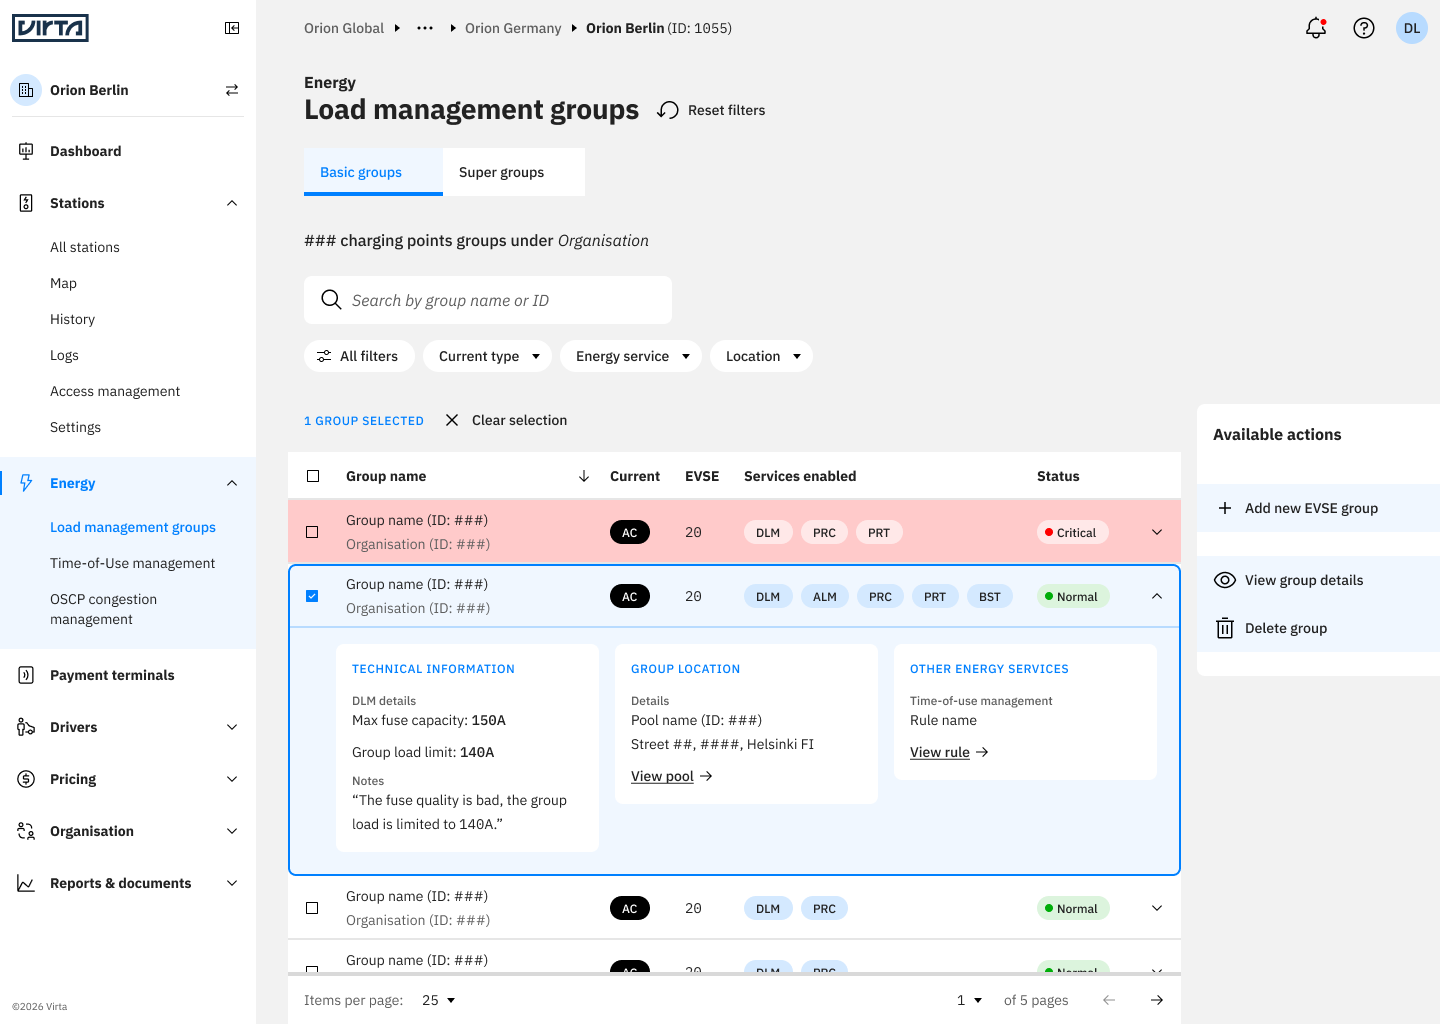Open Items per page 25 dropdown
Viewport: 1440px width, 1024px height.
point(439,1000)
